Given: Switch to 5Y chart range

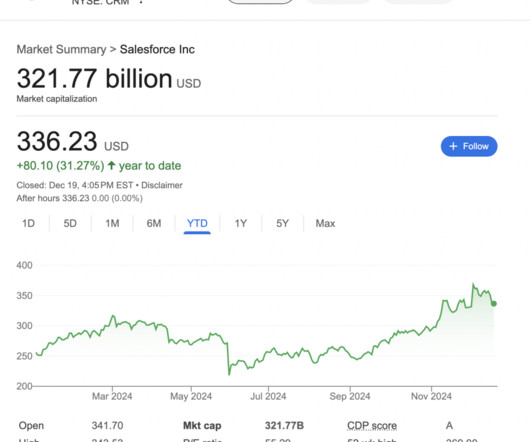Looking at the screenshot, I should click(283, 223).
